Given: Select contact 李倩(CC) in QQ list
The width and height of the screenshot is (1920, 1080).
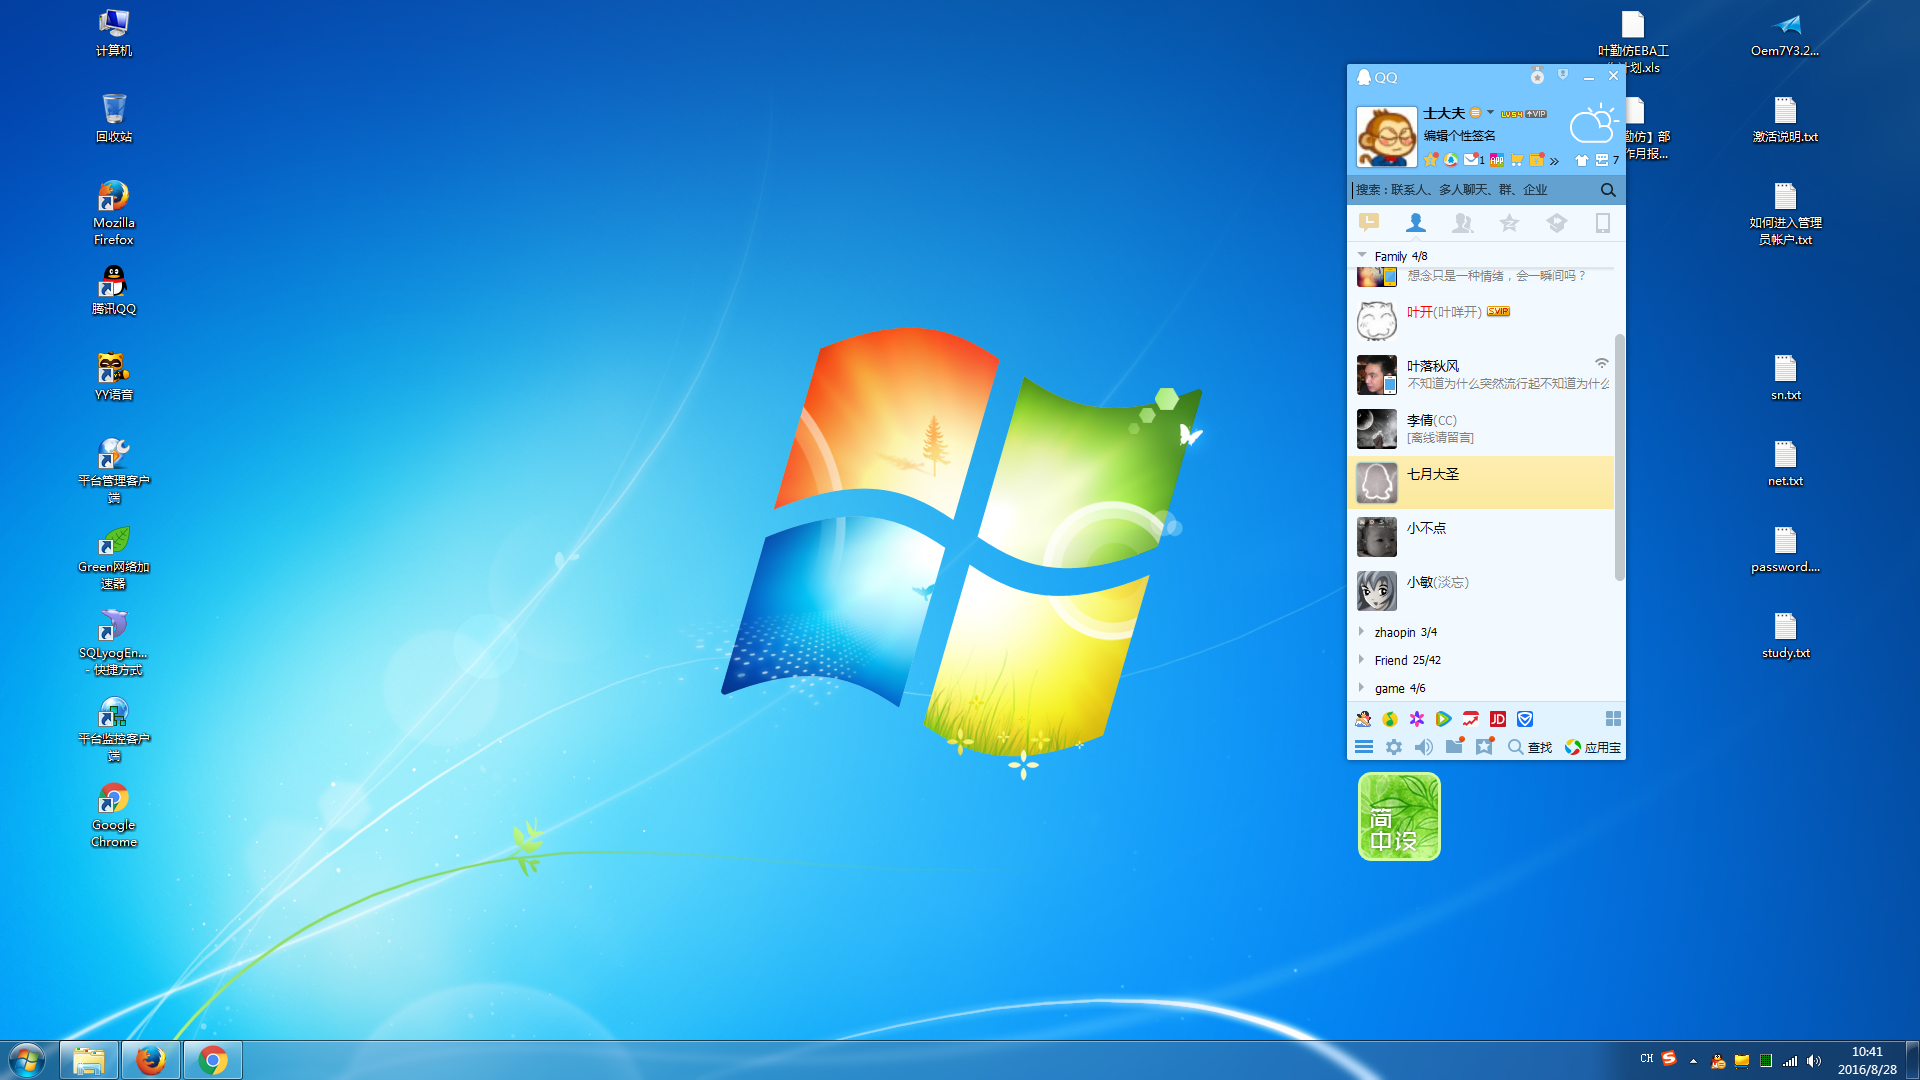Looking at the screenshot, I should (x=1480, y=429).
